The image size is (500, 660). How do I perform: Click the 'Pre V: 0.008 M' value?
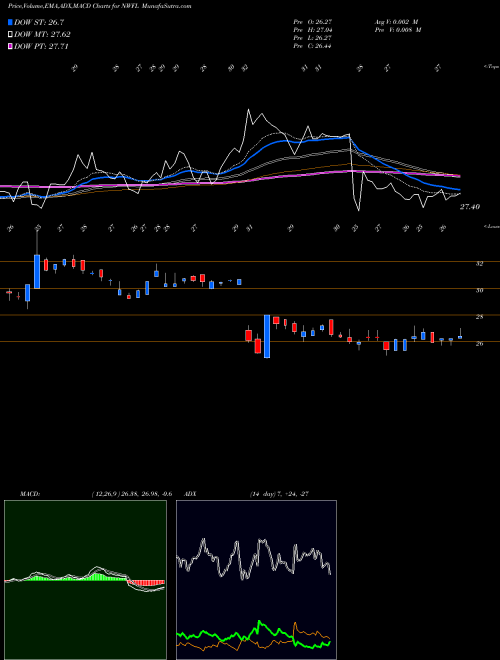coord(397,30)
